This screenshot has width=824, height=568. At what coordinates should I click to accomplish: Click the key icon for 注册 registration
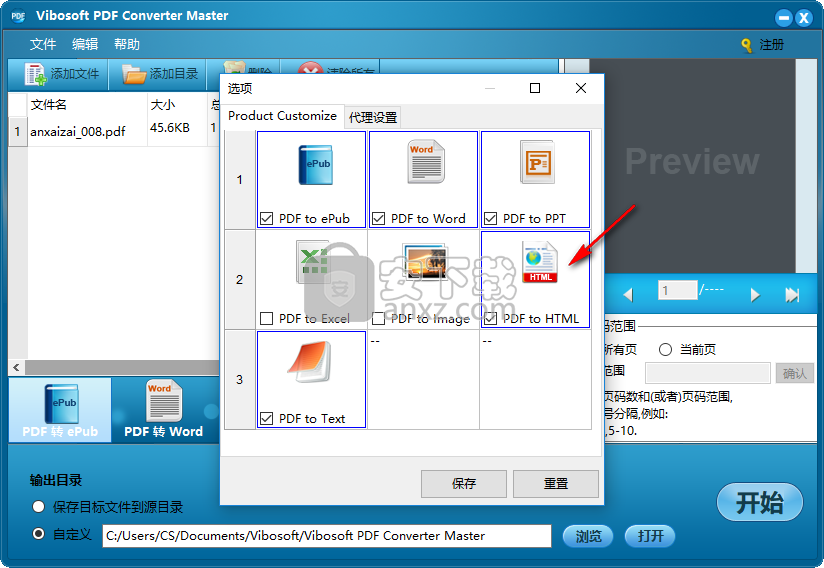click(746, 45)
